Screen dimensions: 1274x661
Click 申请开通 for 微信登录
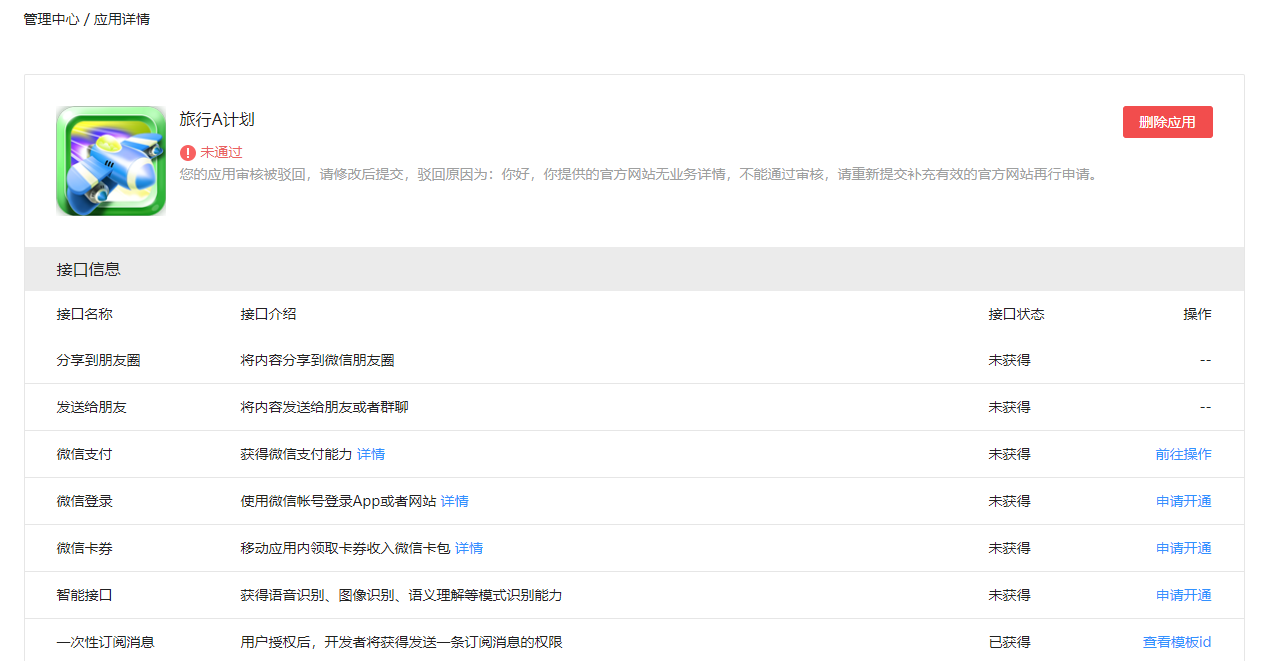click(1183, 501)
